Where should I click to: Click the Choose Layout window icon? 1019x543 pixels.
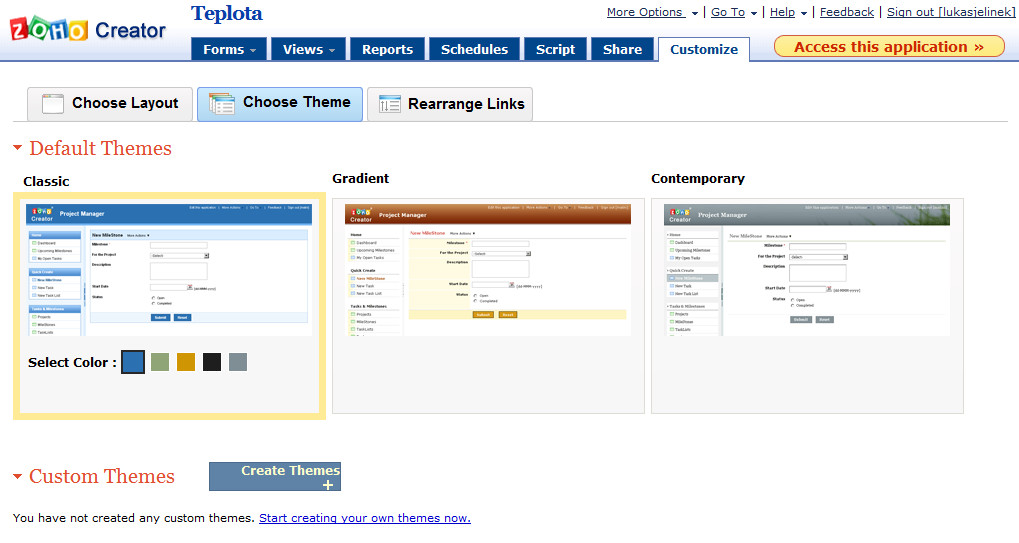(53, 104)
